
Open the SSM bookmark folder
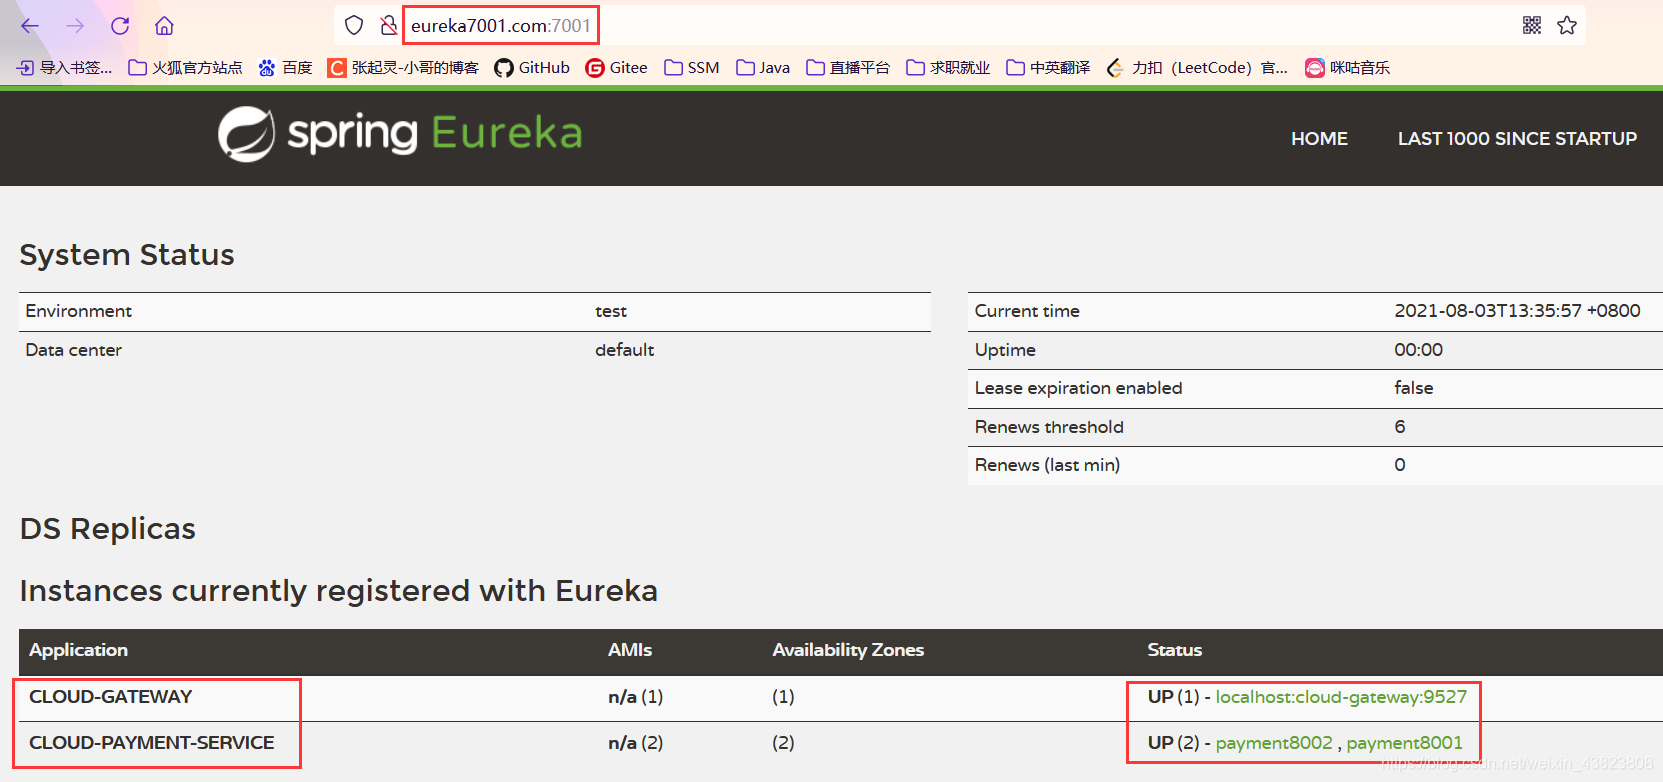point(692,68)
